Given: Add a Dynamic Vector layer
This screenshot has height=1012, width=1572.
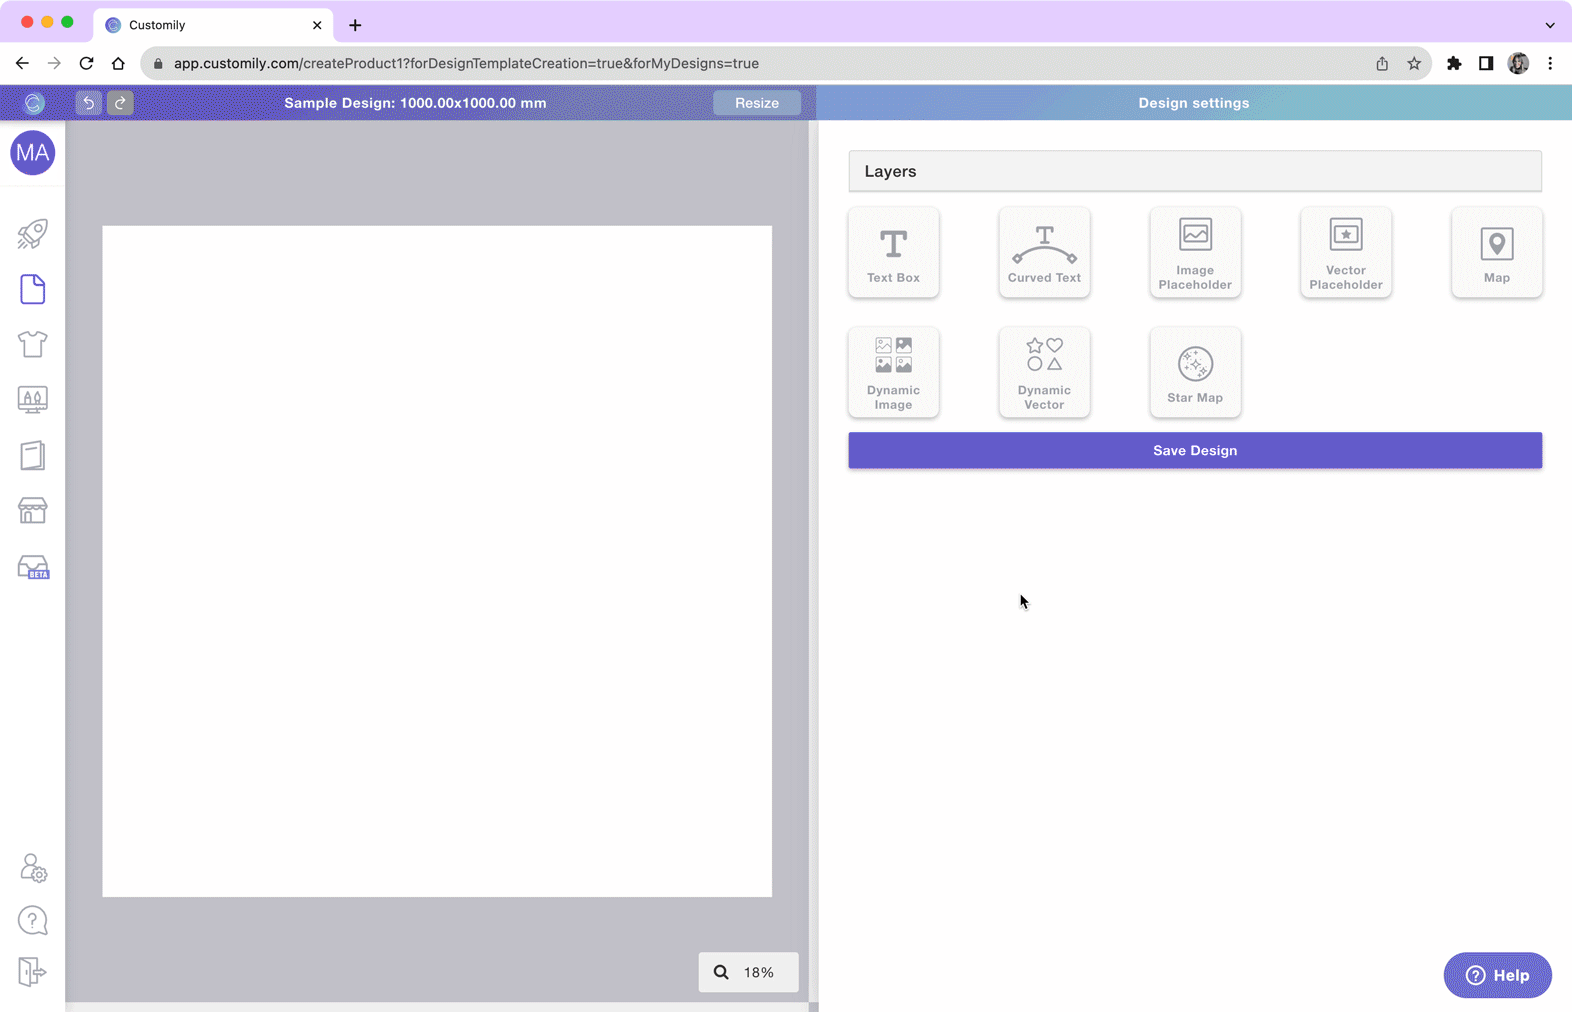Looking at the screenshot, I should pos(1044,372).
